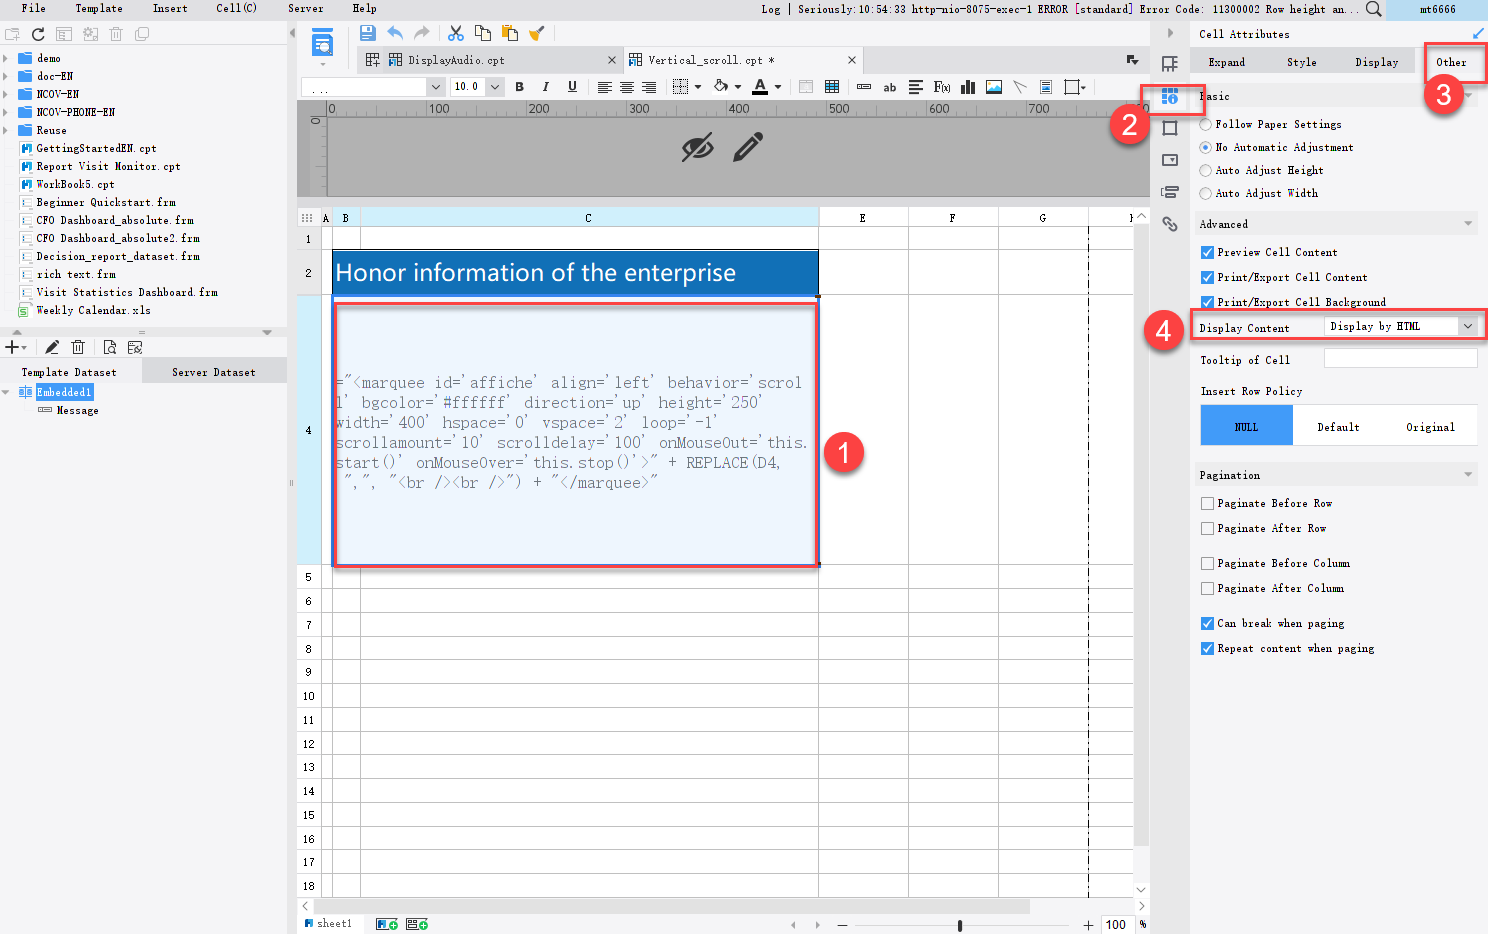
Task: Toggle bold formatting
Action: 519,87
